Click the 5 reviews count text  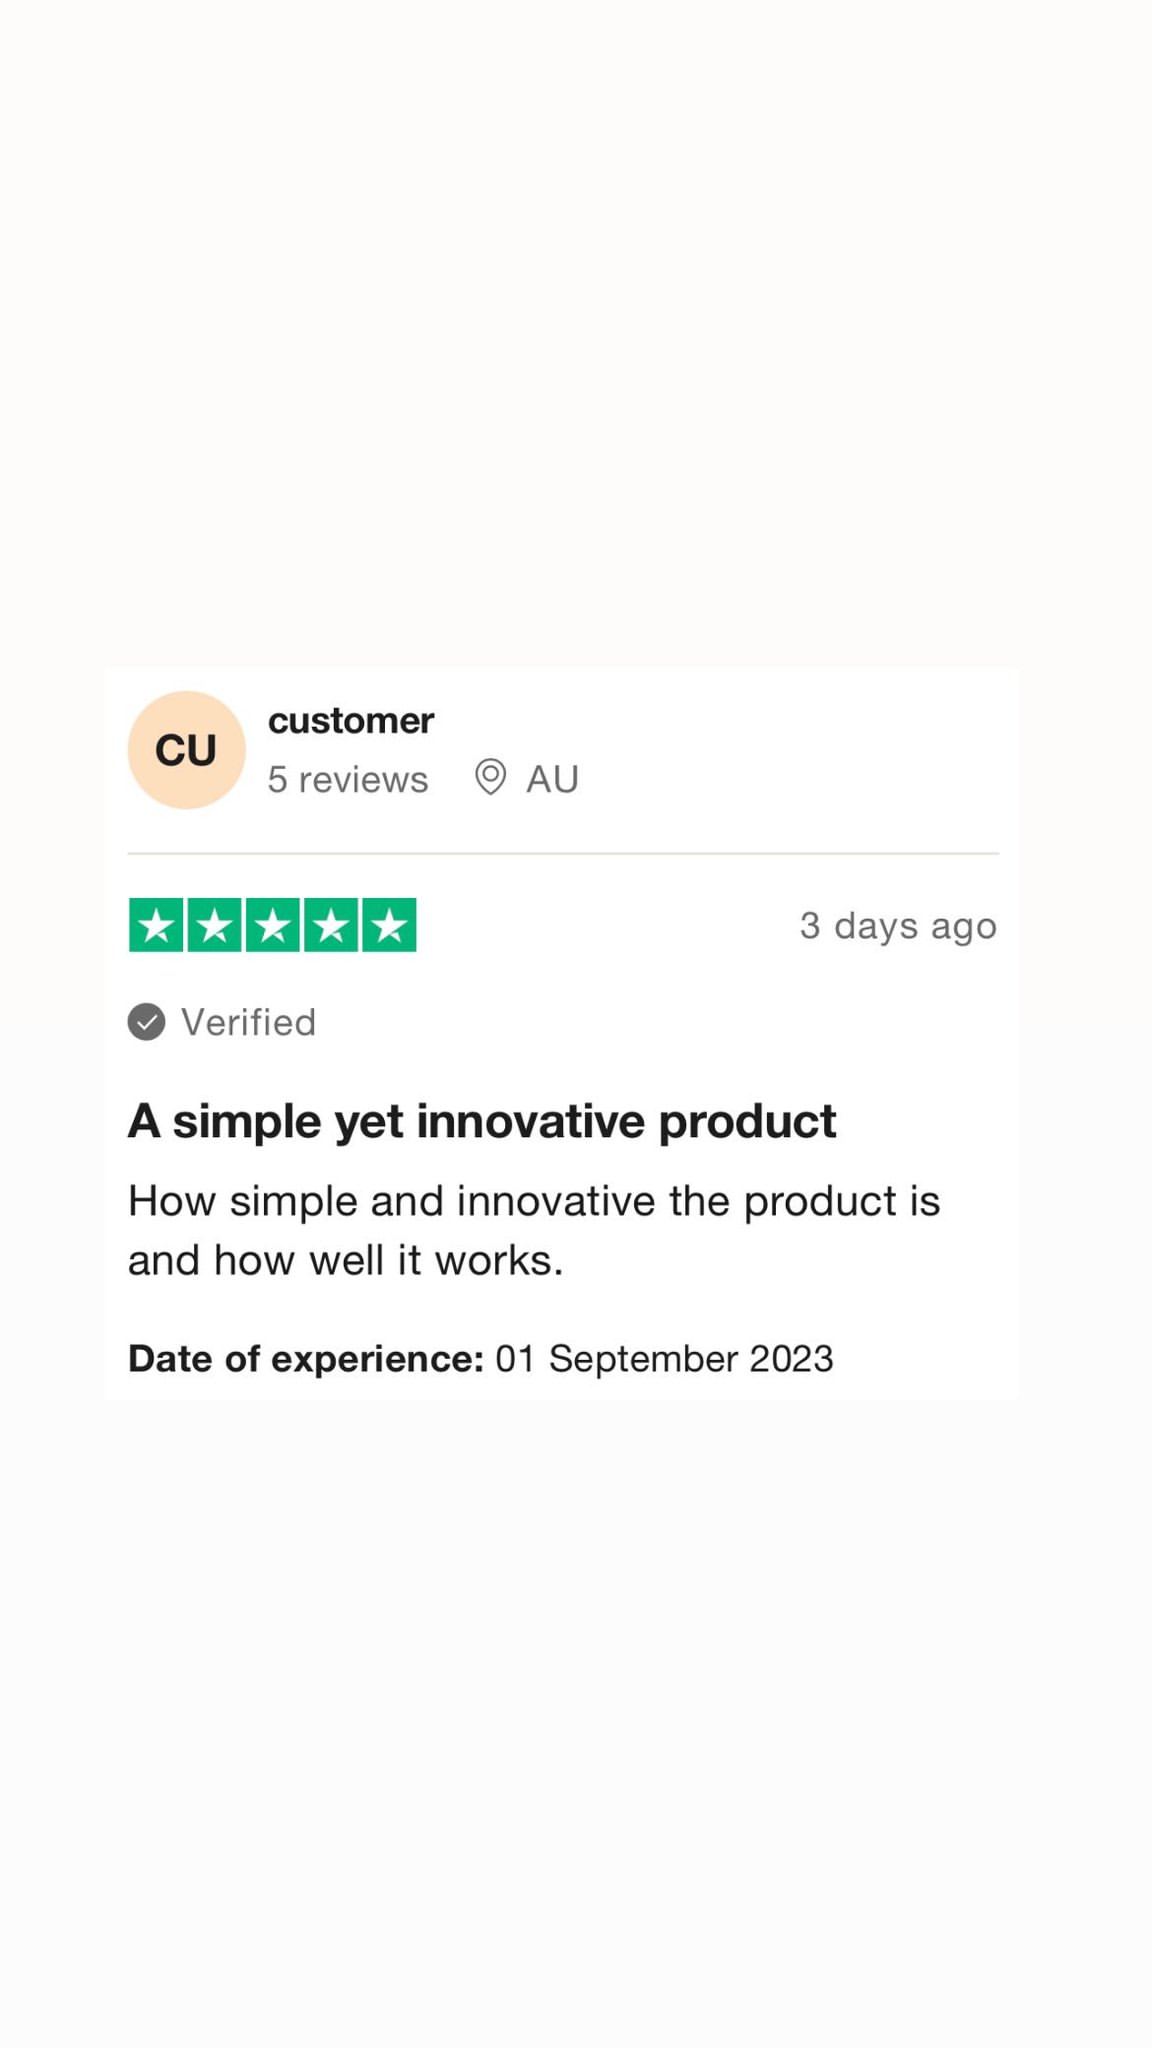click(x=347, y=779)
